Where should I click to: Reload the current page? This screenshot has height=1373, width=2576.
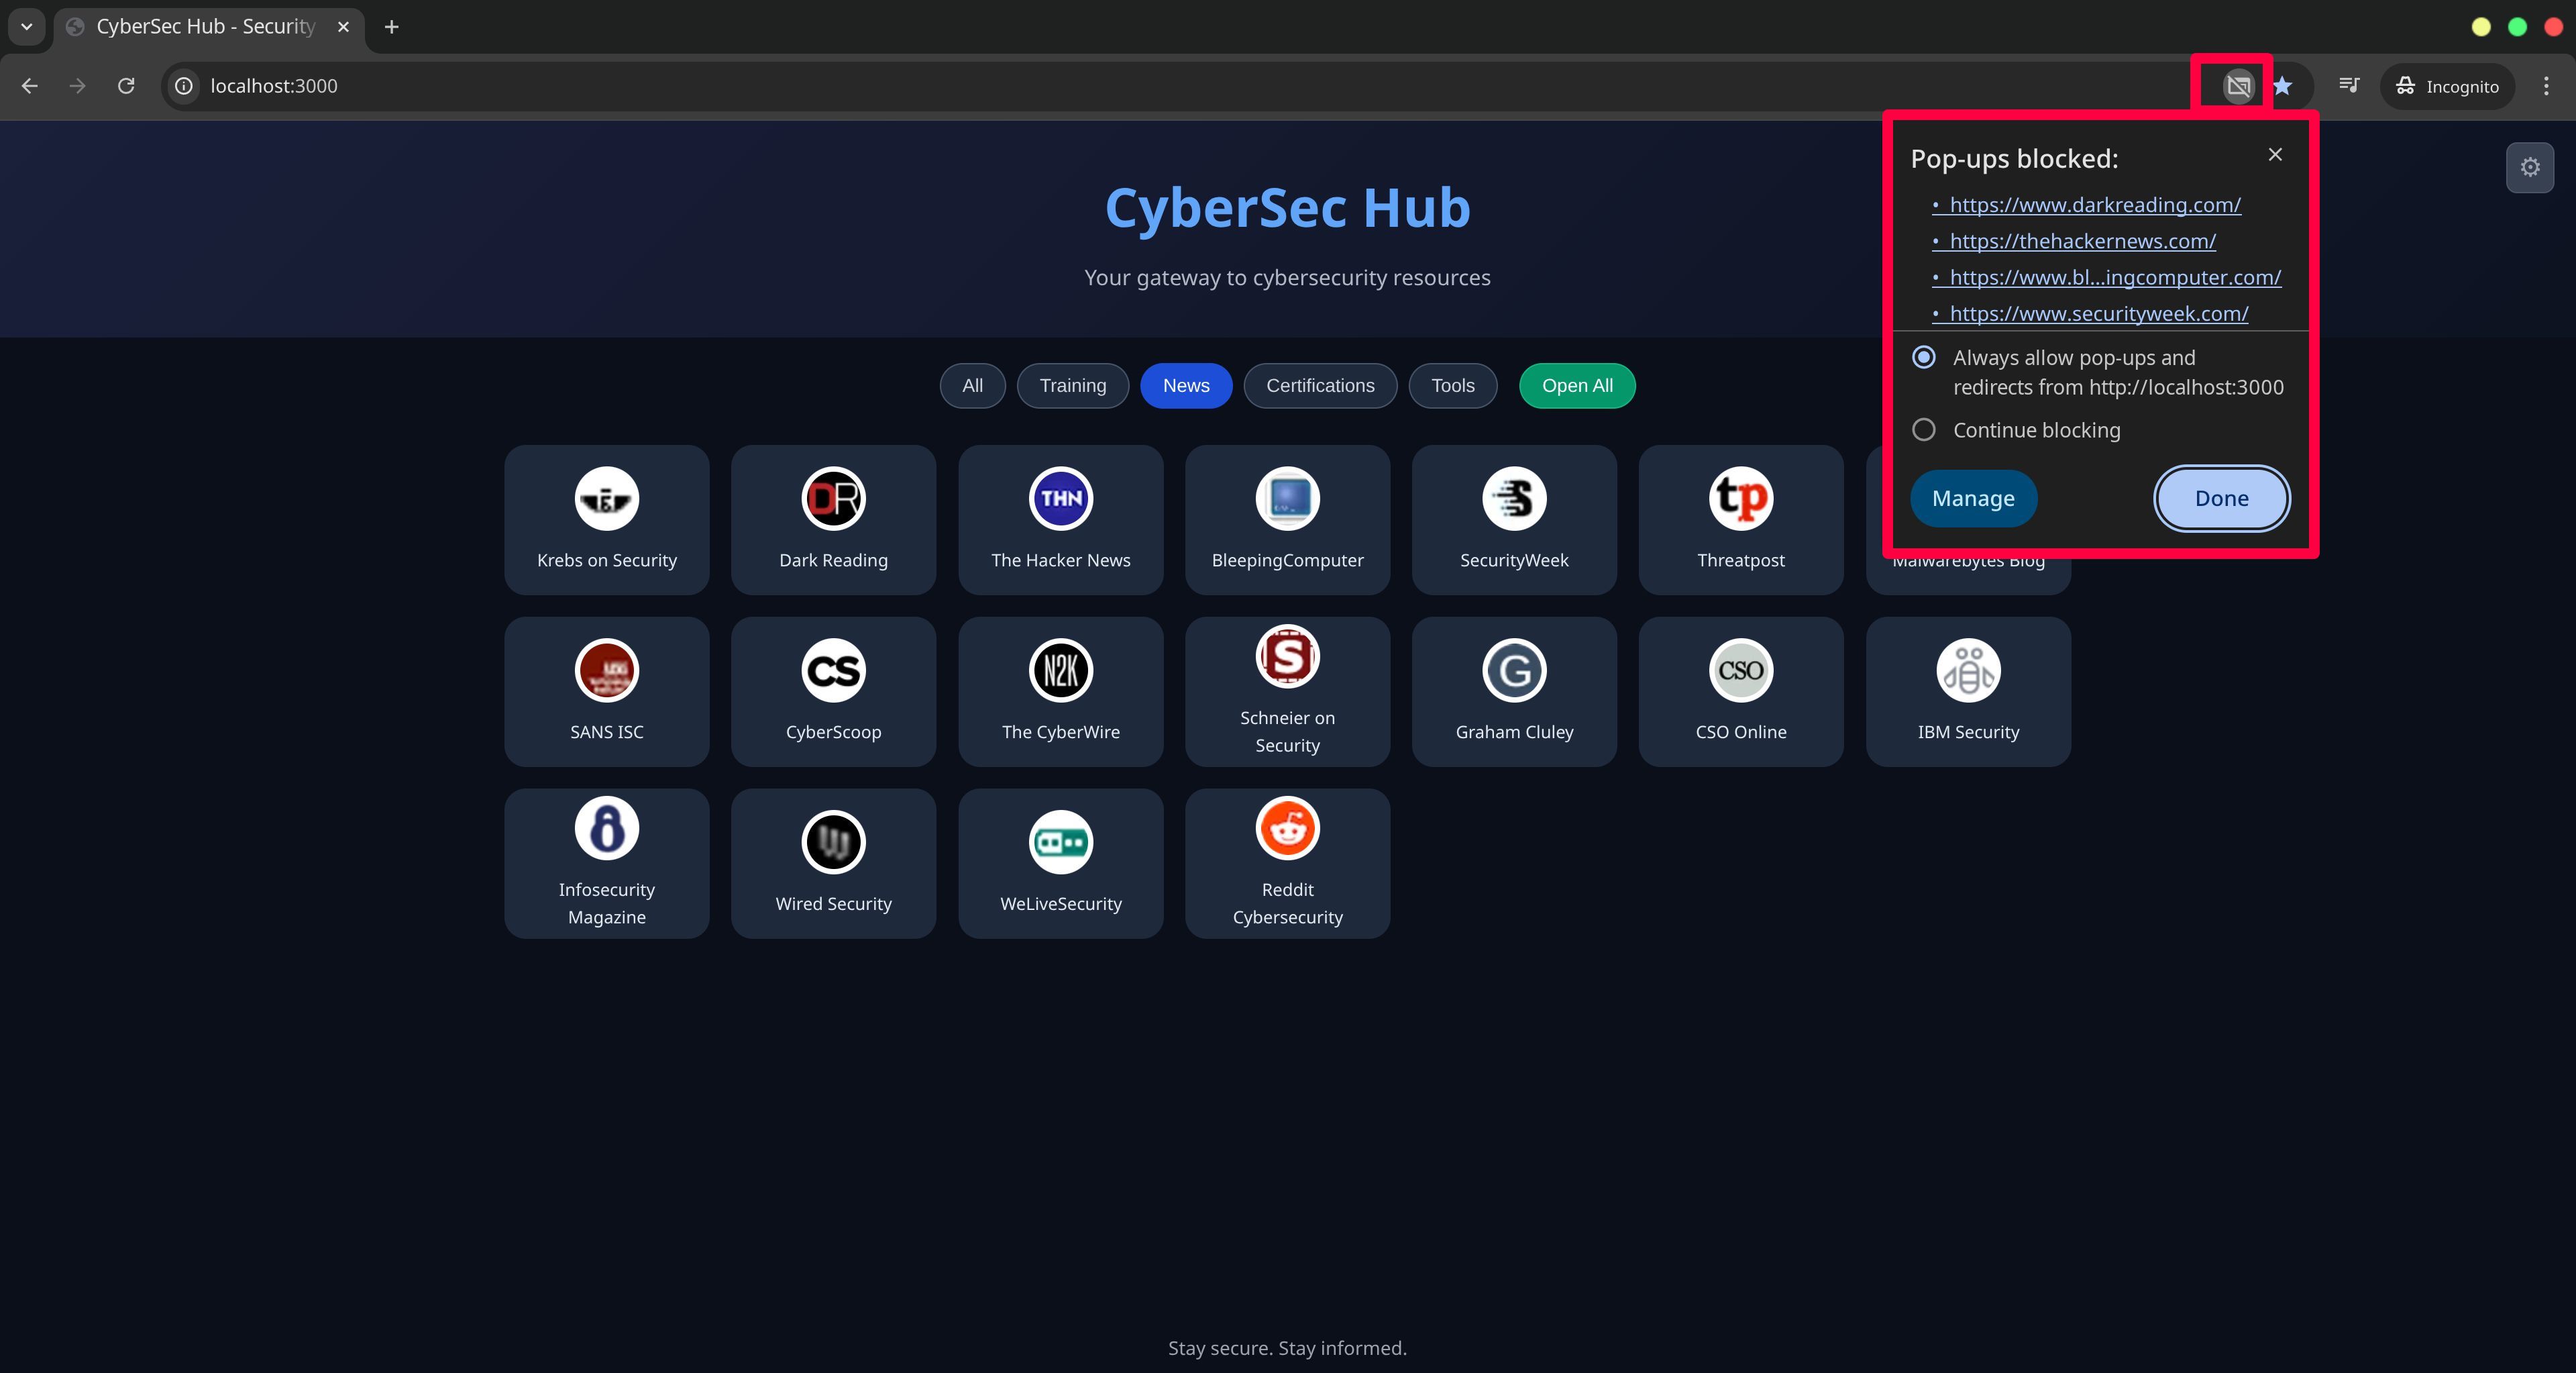click(126, 86)
